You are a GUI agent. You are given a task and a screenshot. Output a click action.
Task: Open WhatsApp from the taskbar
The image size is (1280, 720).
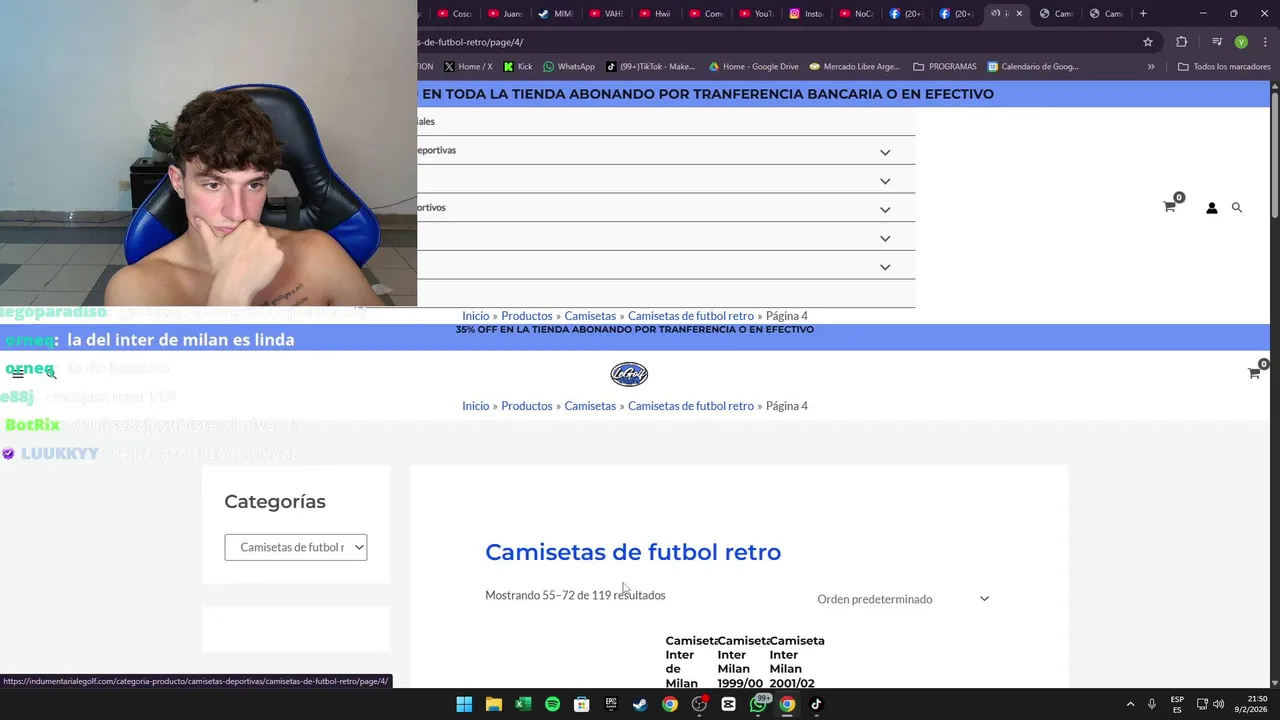coord(758,704)
